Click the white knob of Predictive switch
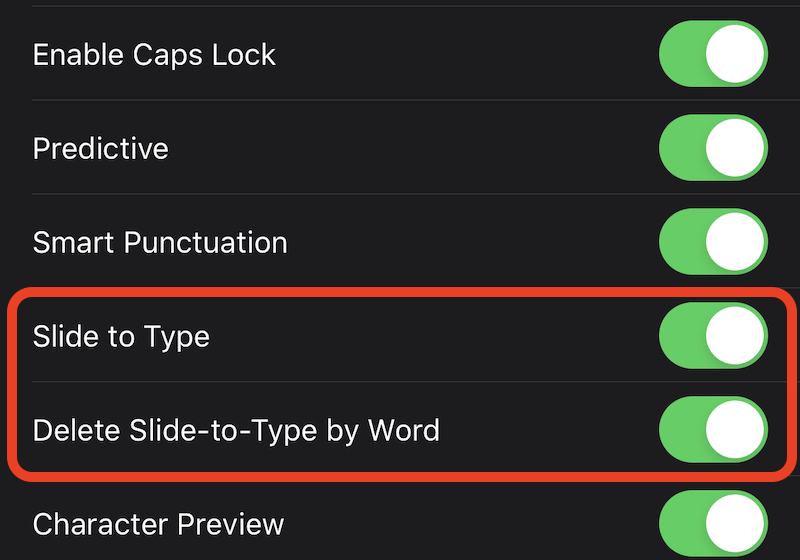Viewport: 800px width, 560px height. (x=735, y=147)
